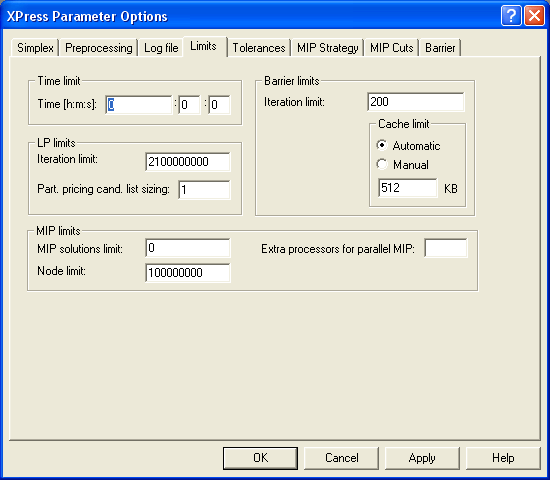550x480 pixels.
Task: Click the Extra processors for parallel MIP field
Action: pos(445,248)
